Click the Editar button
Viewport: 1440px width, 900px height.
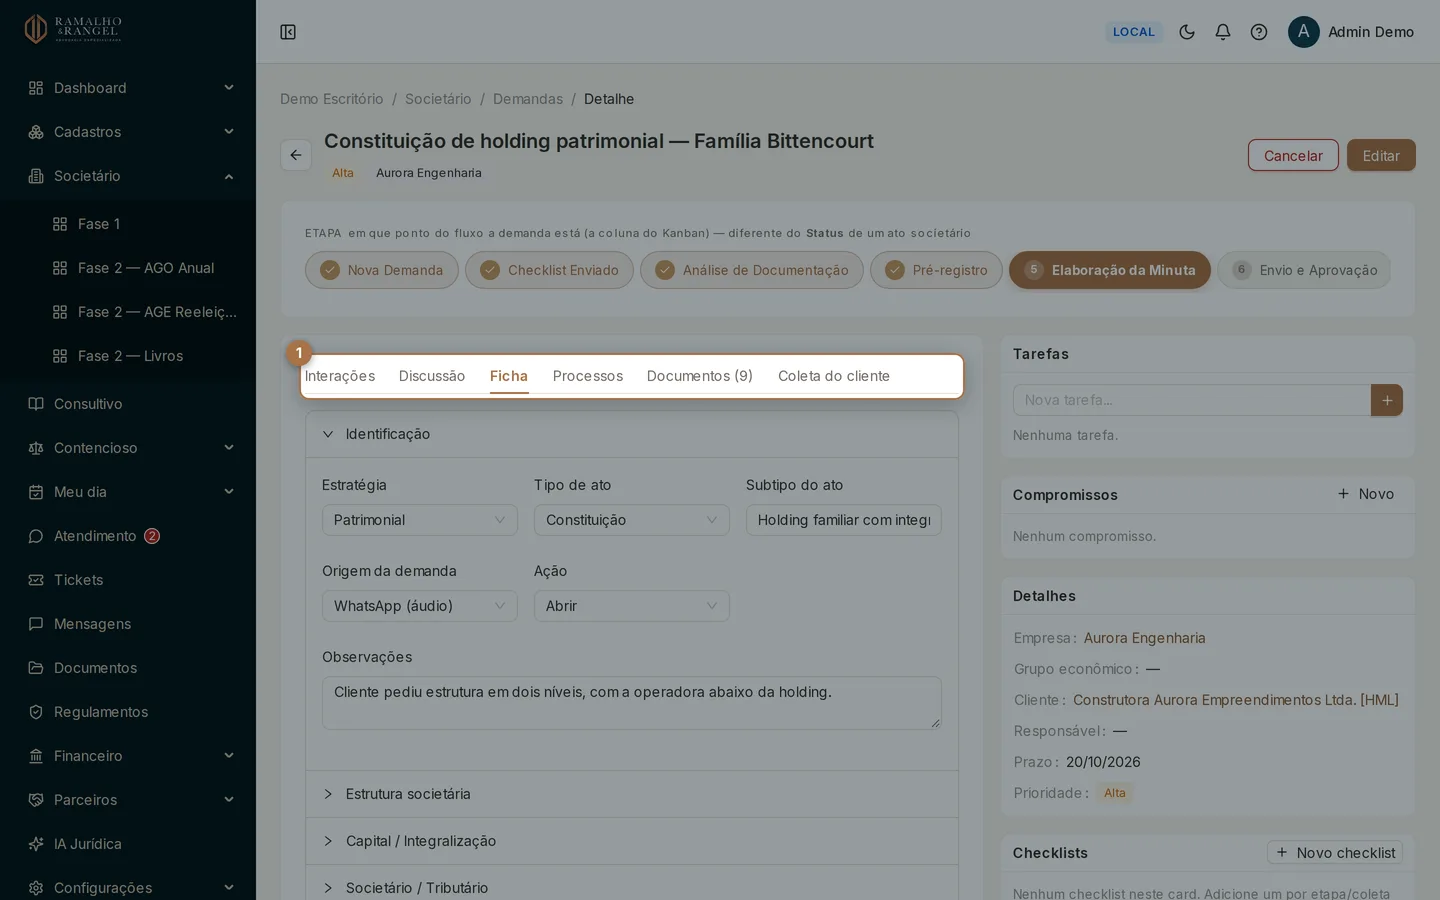click(1381, 155)
